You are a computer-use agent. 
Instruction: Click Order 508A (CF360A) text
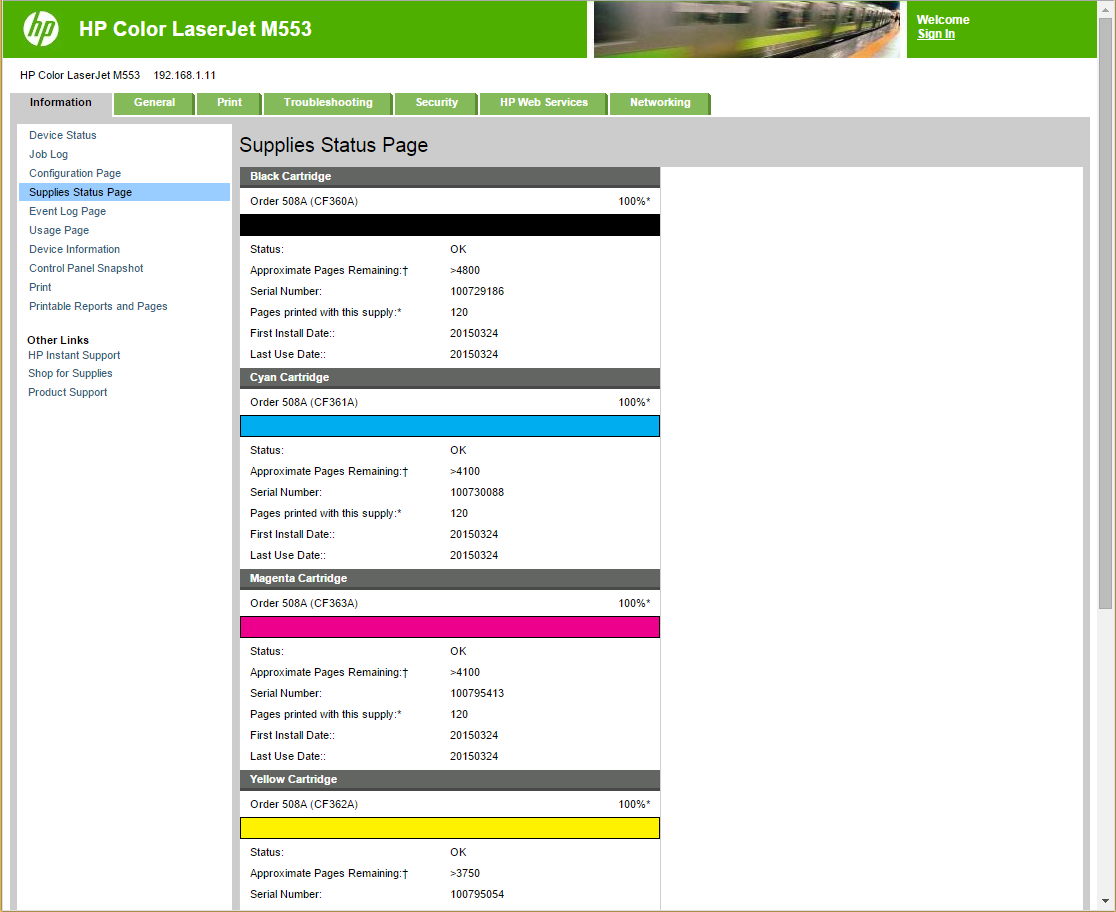click(x=304, y=201)
